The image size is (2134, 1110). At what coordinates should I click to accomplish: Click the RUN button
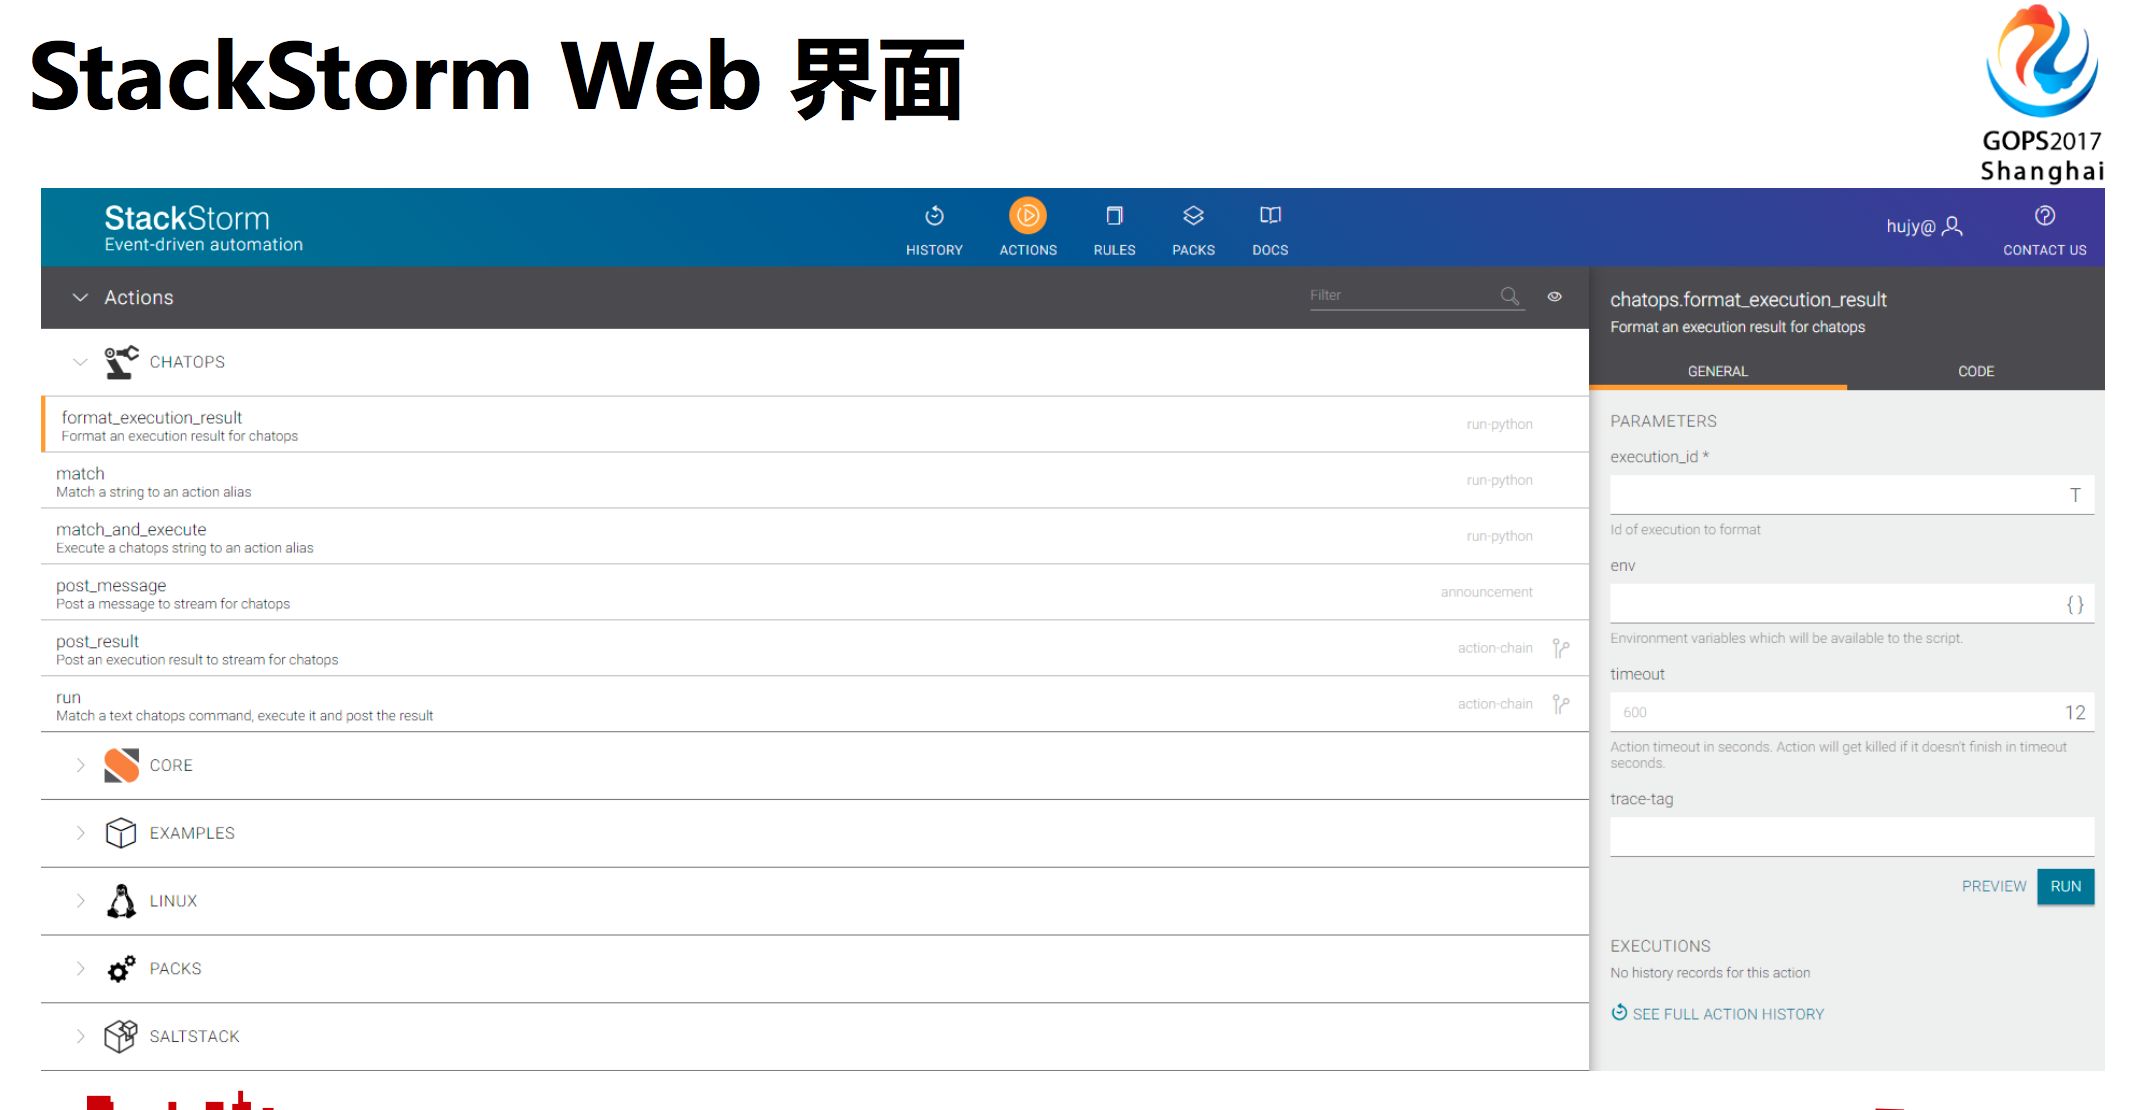pyautogui.click(x=2064, y=886)
